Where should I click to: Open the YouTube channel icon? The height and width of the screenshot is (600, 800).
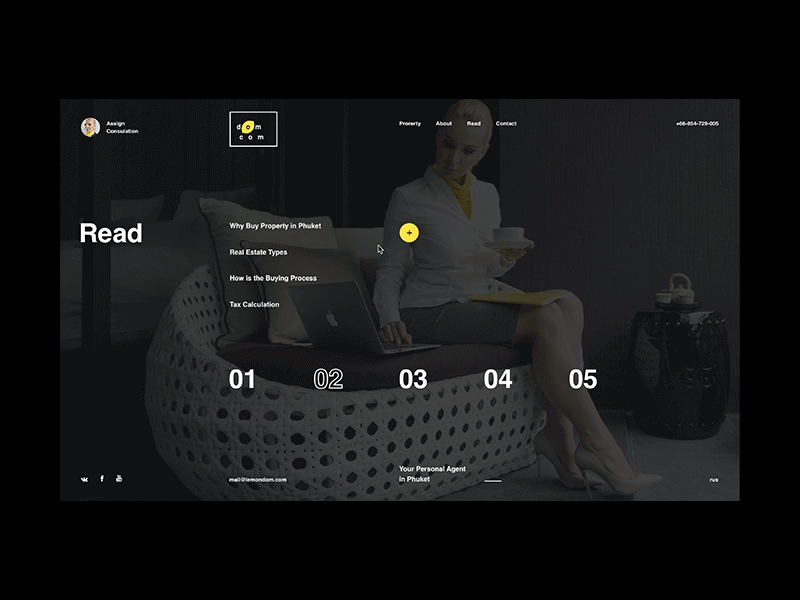(x=119, y=478)
